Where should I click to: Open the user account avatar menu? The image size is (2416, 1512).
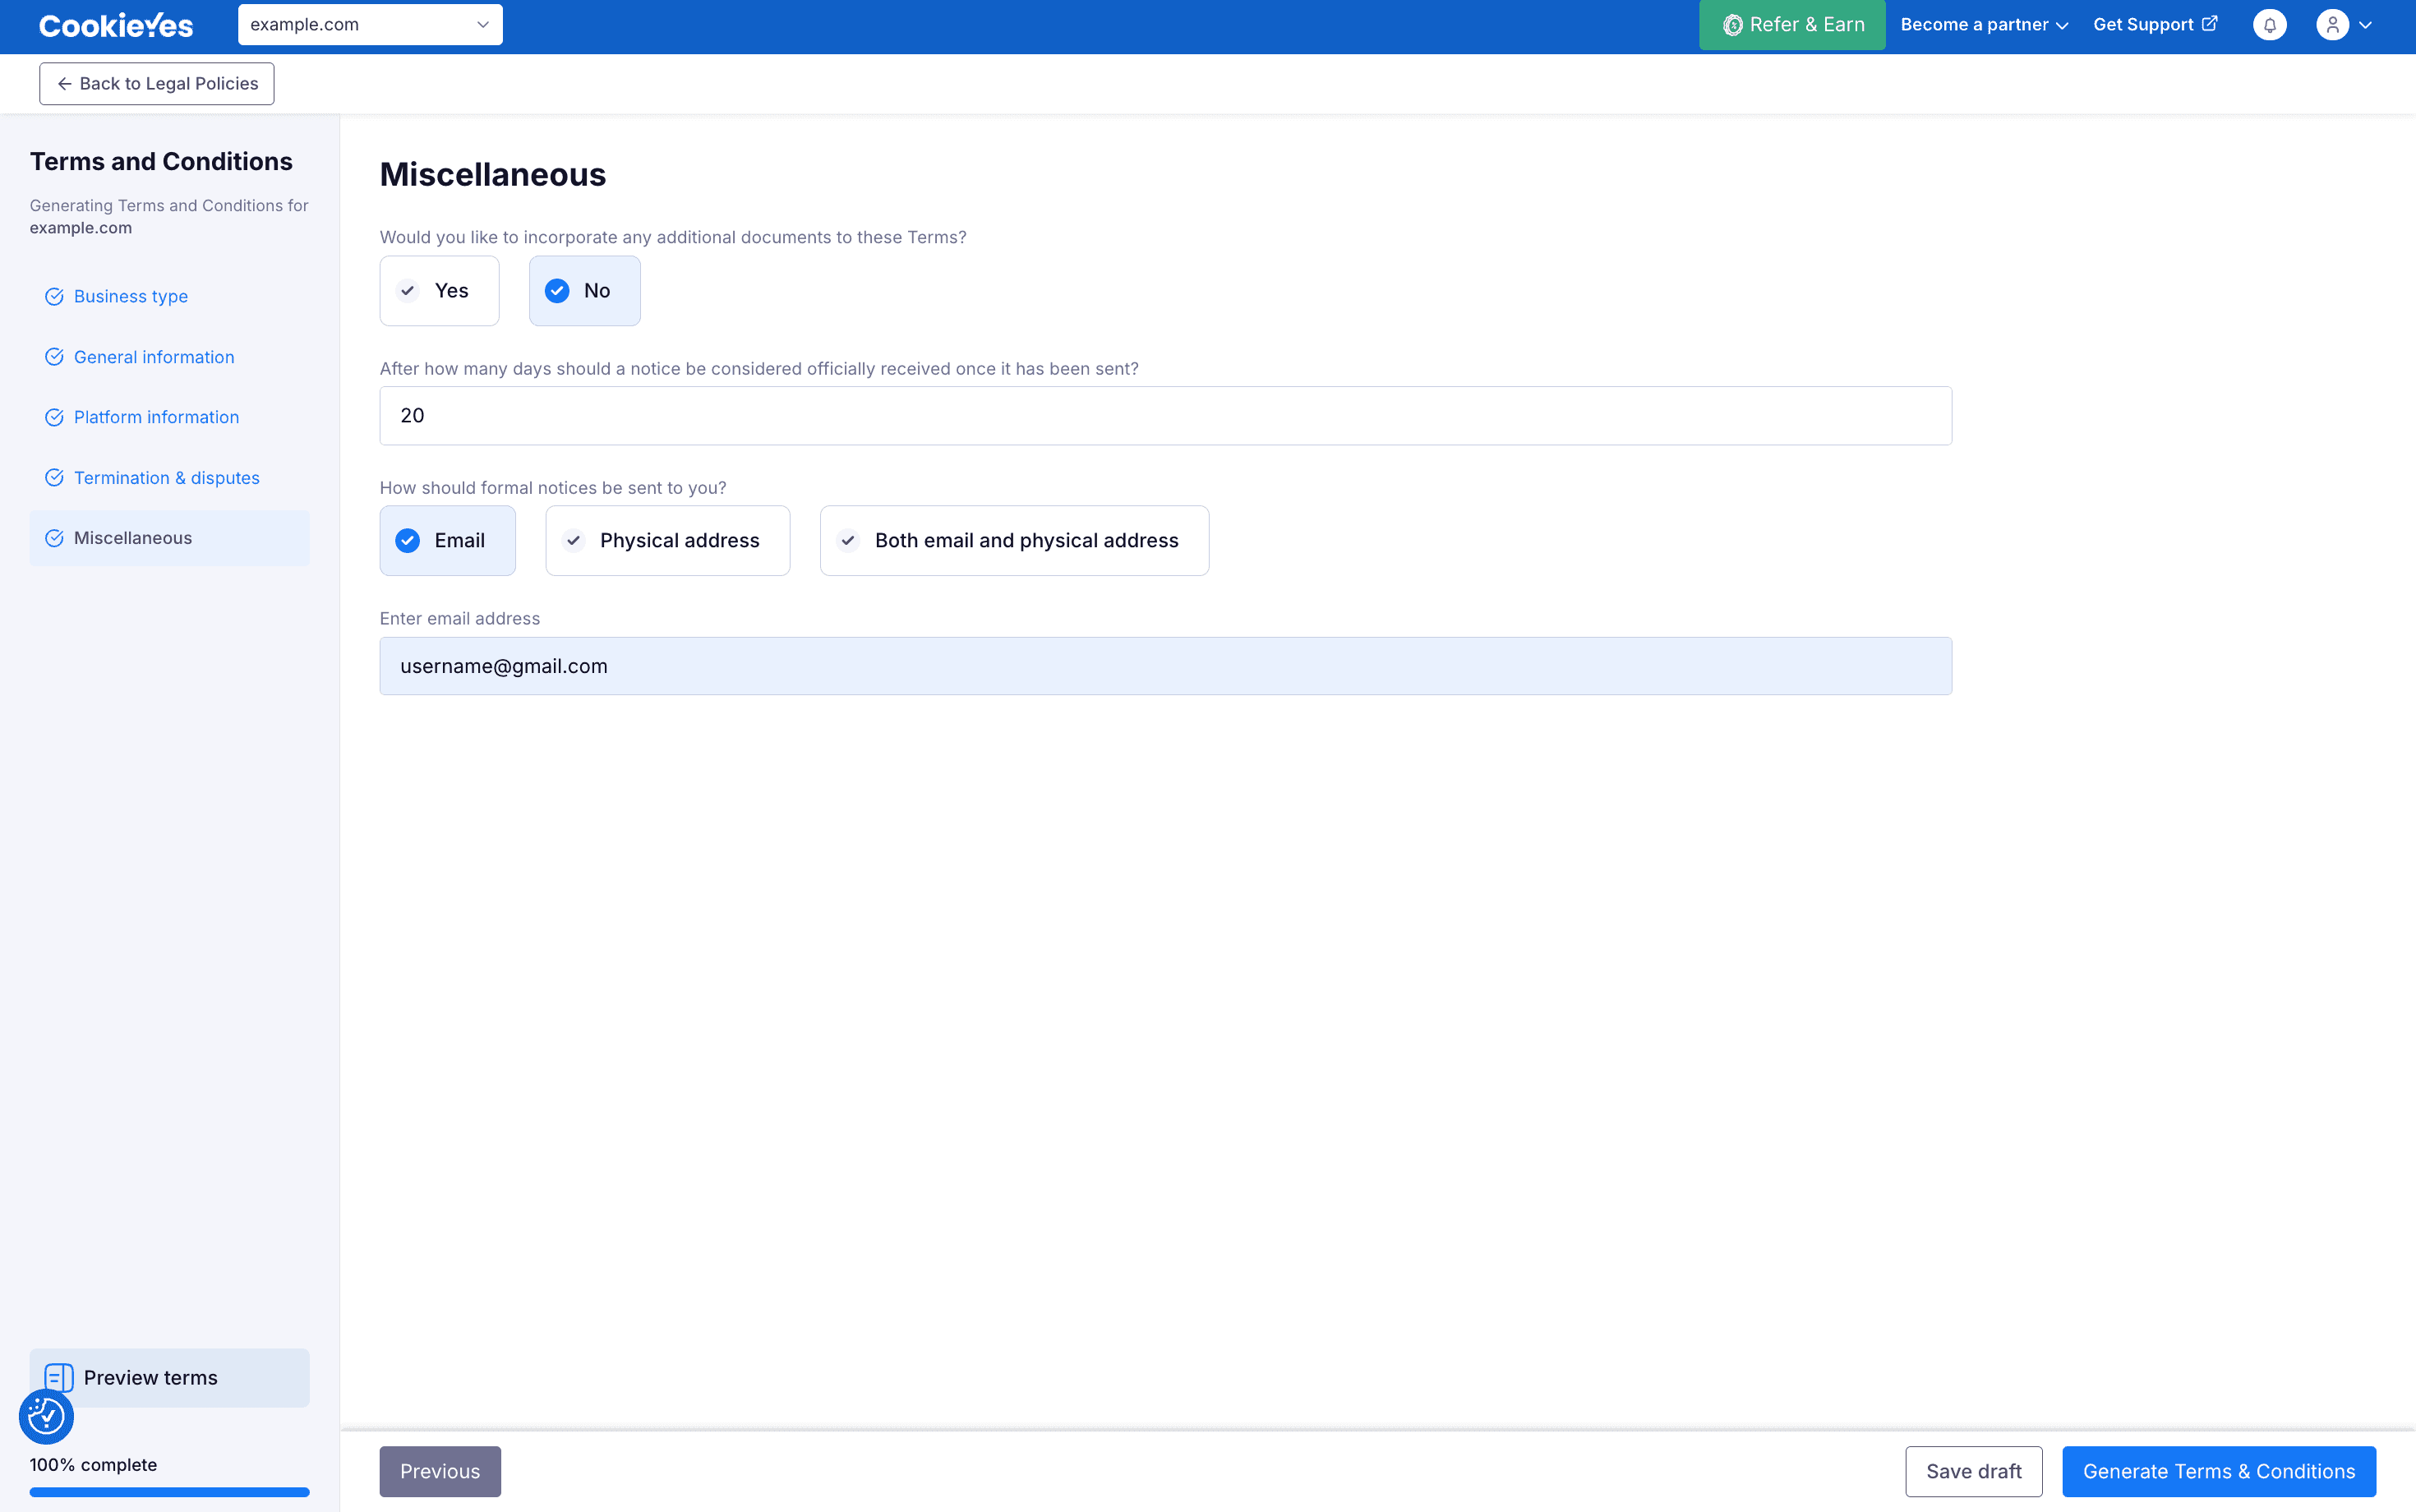pyautogui.click(x=2332, y=25)
